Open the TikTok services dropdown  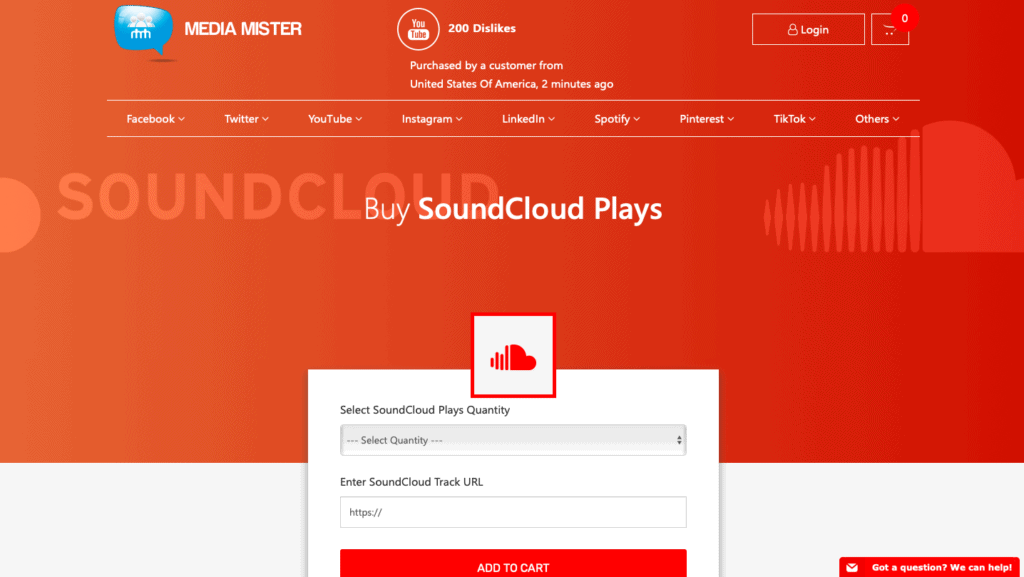click(x=794, y=119)
